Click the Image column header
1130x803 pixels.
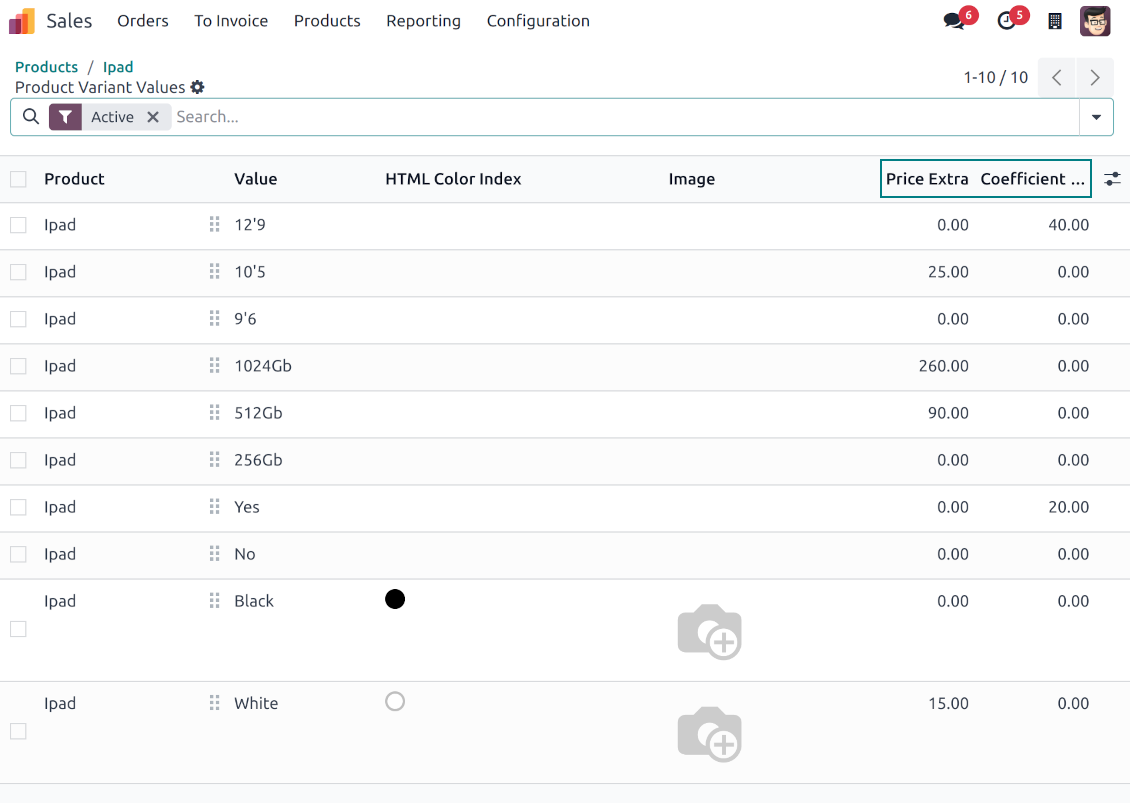point(692,179)
